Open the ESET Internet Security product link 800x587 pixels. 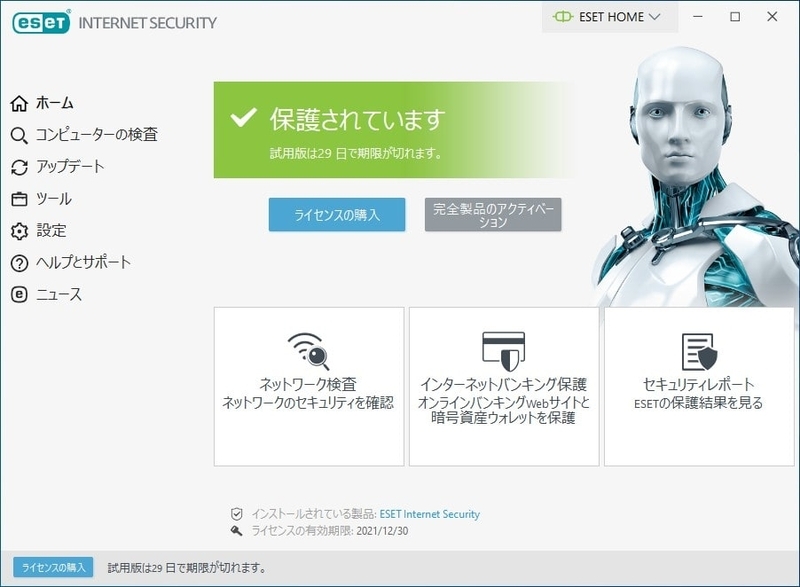pos(430,514)
